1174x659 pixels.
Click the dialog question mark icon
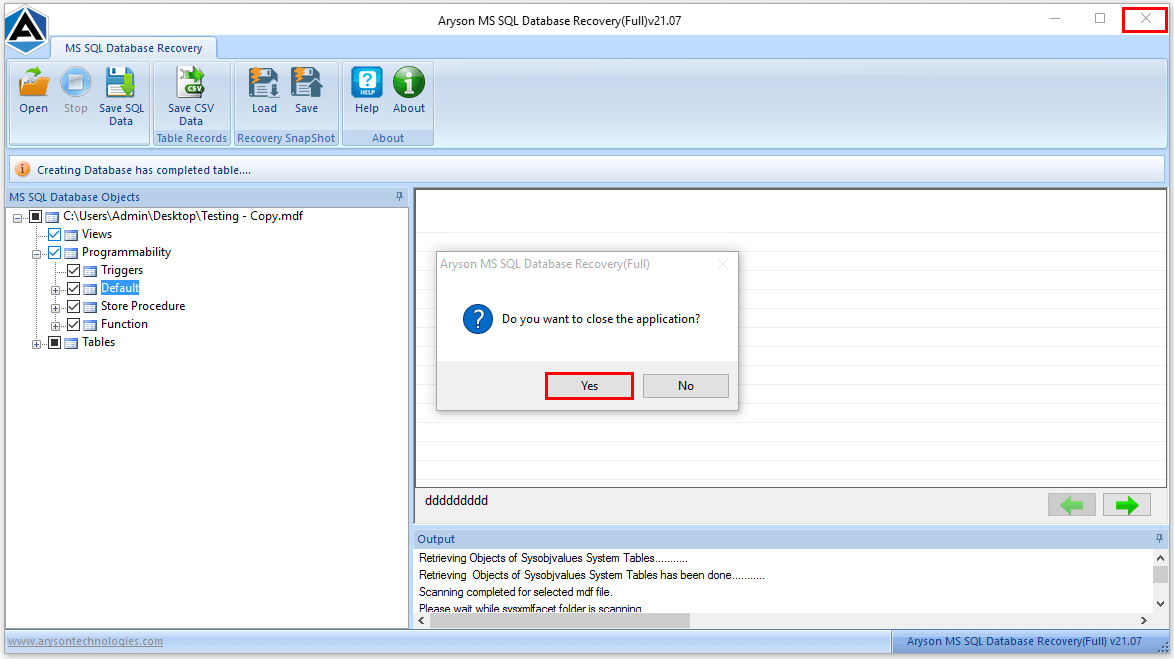478,319
